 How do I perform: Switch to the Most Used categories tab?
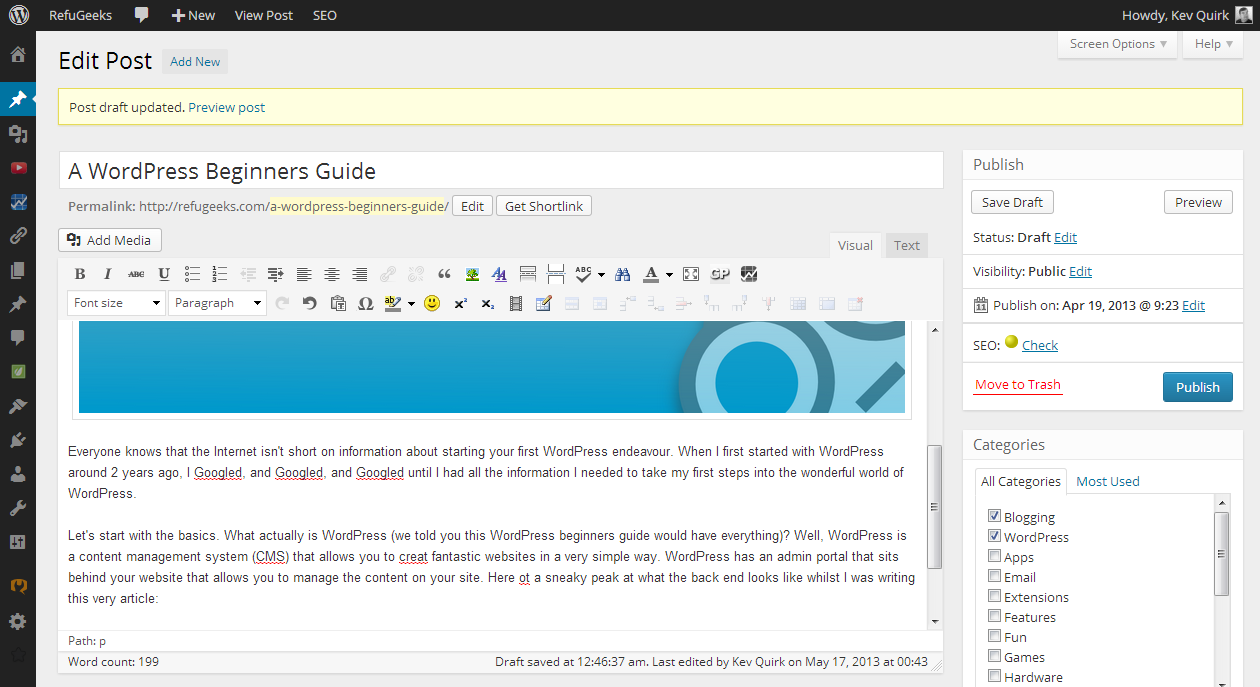point(1107,481)
